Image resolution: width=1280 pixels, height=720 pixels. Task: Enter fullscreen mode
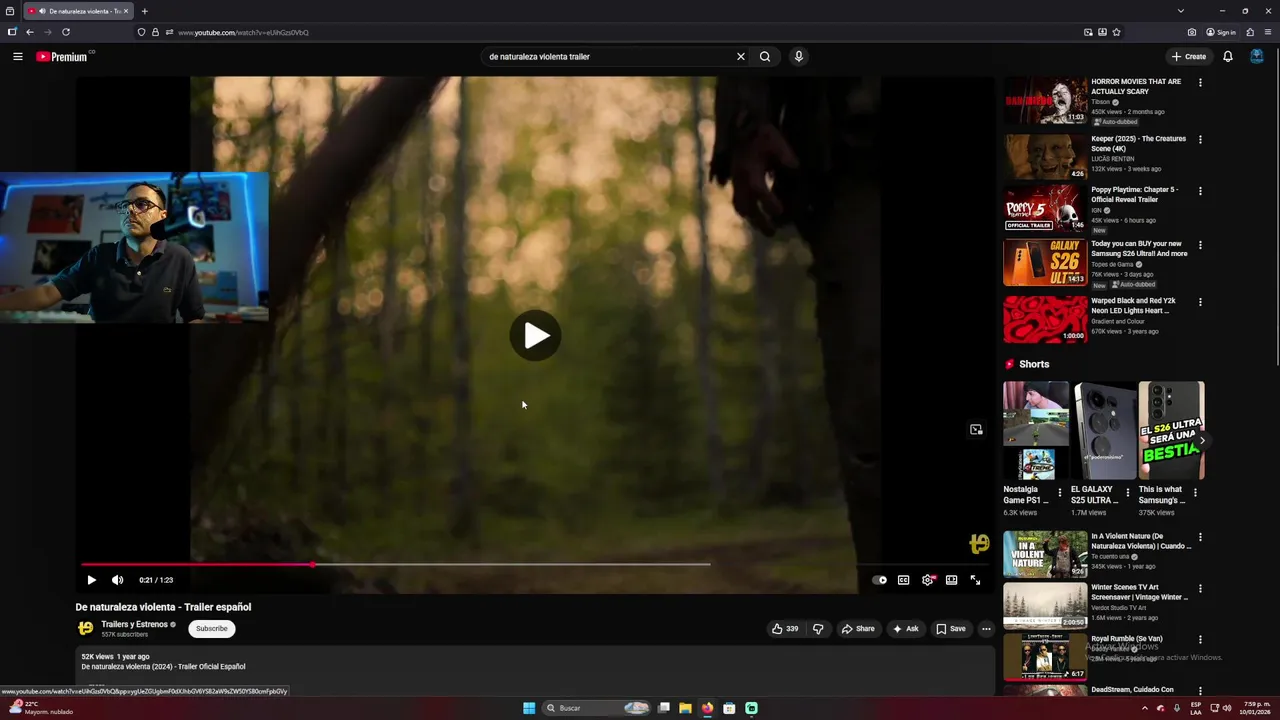975,580
